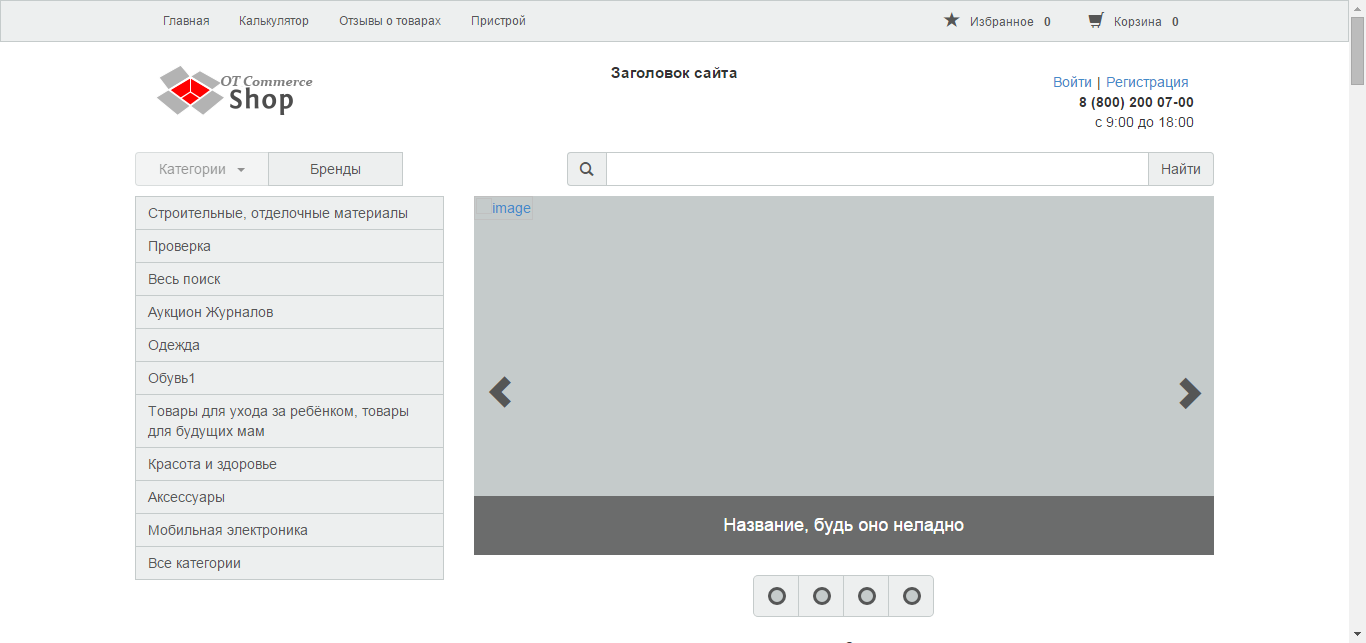Click the shopping cart icon

tap(1096, 20)
